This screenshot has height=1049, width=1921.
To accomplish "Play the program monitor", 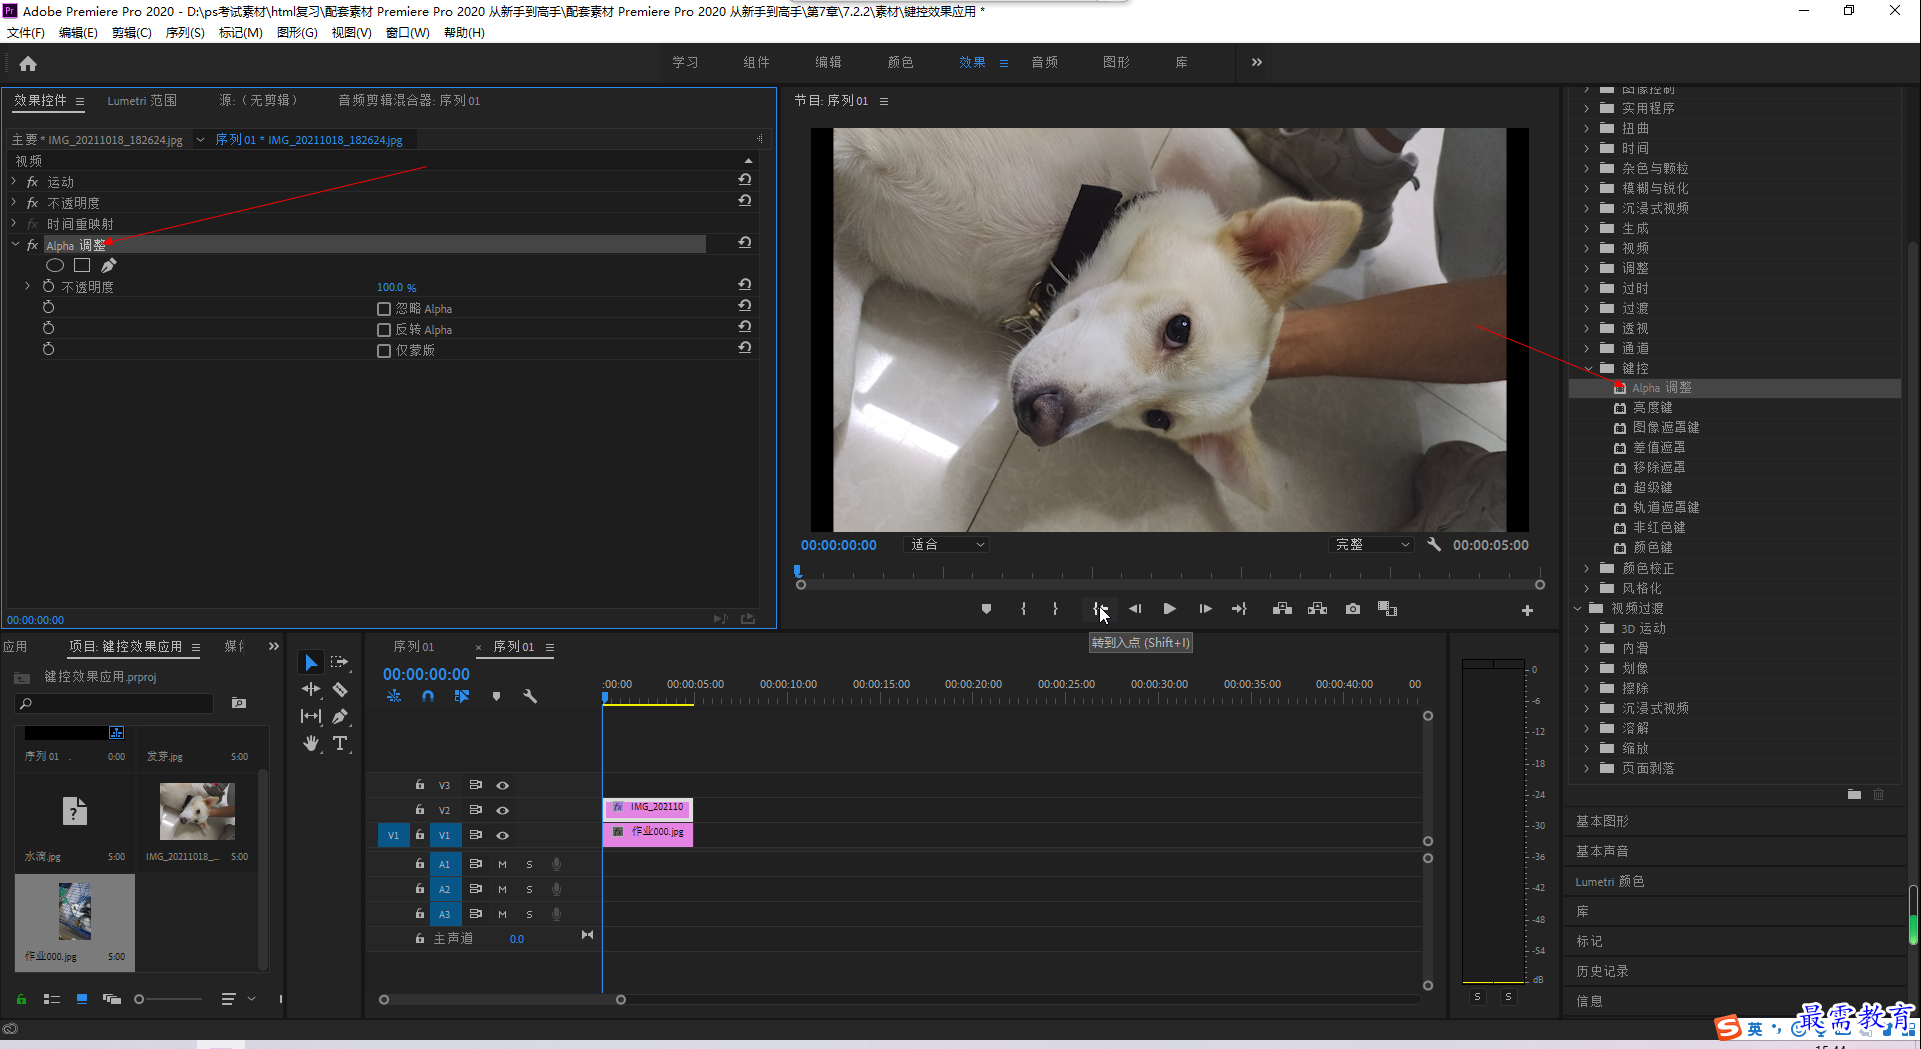I will pos(1169,609).
